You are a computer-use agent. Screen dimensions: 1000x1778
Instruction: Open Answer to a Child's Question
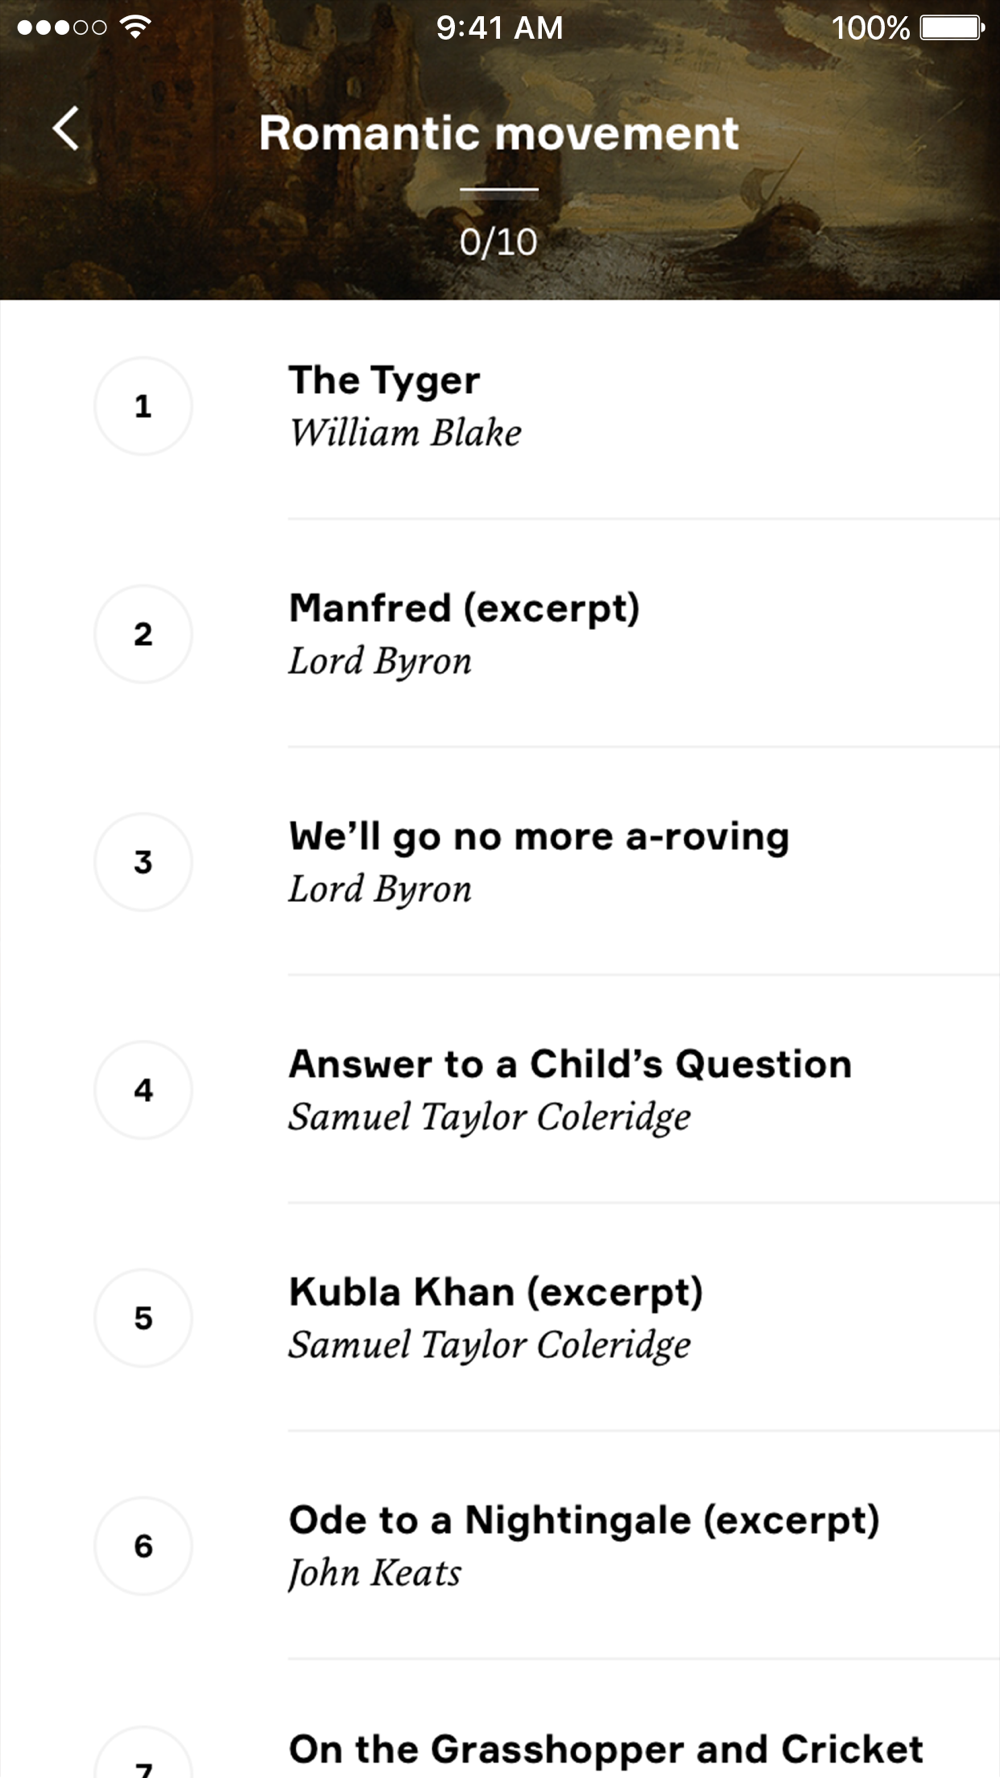click(500, 1090)
